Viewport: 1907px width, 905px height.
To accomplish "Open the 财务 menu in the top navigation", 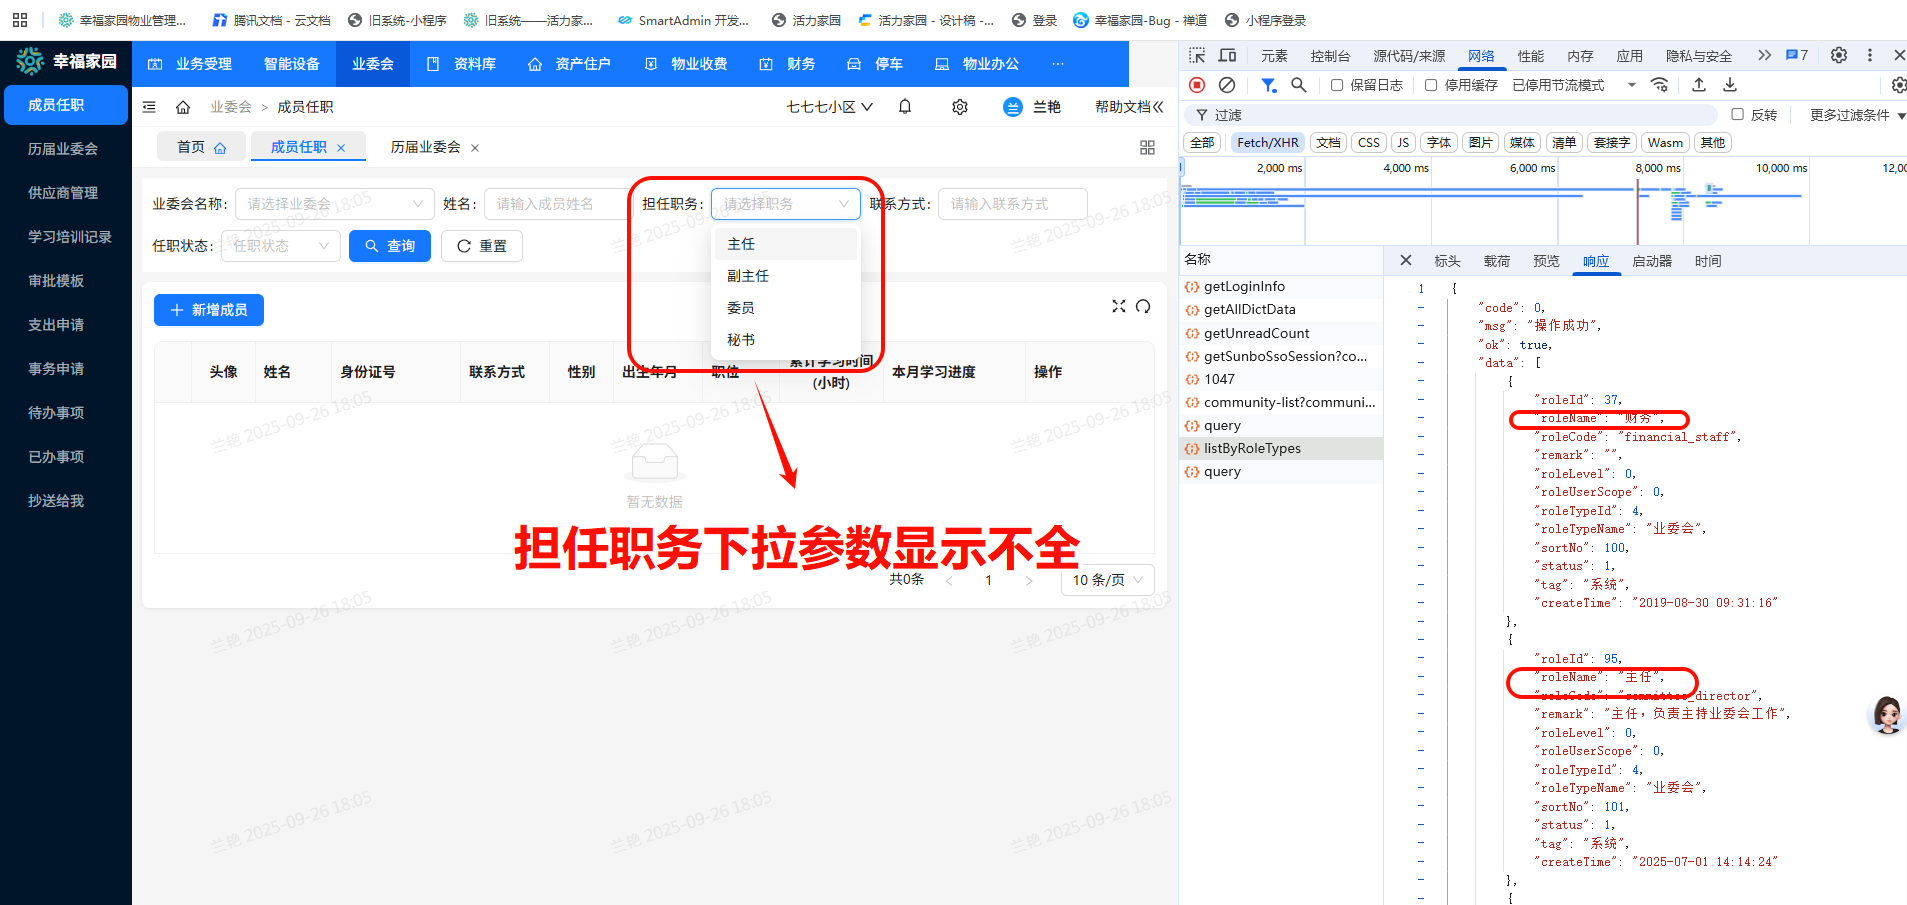I will click(801, 63).
